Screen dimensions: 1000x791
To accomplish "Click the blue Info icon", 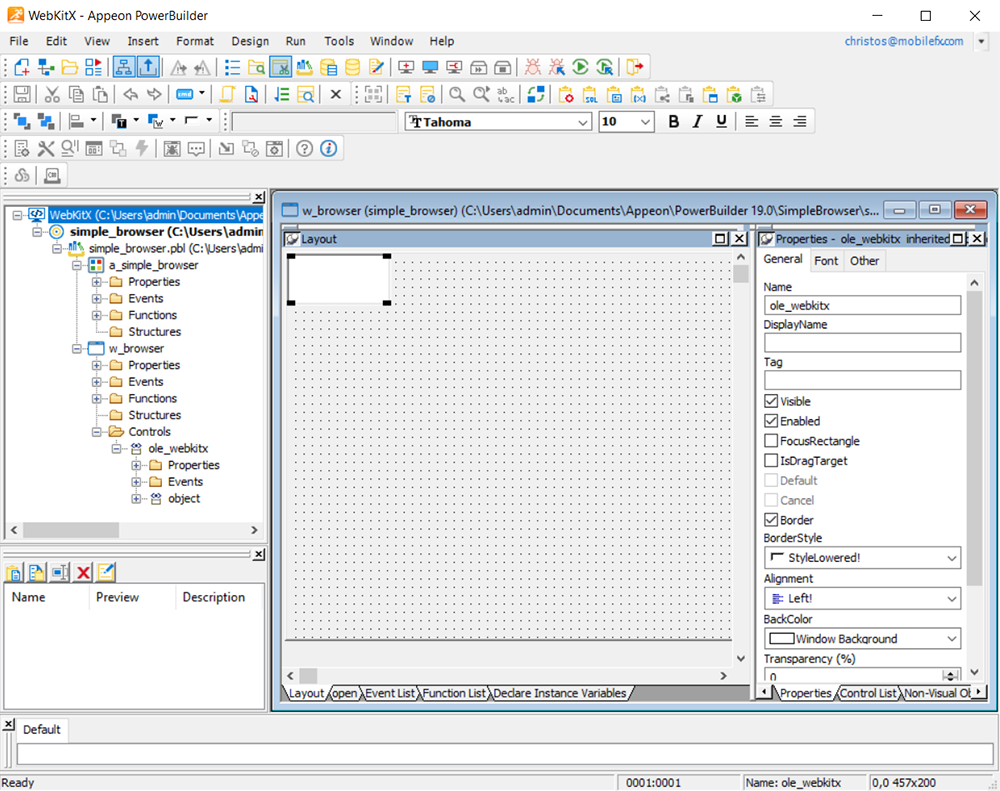I will (328, 149).
